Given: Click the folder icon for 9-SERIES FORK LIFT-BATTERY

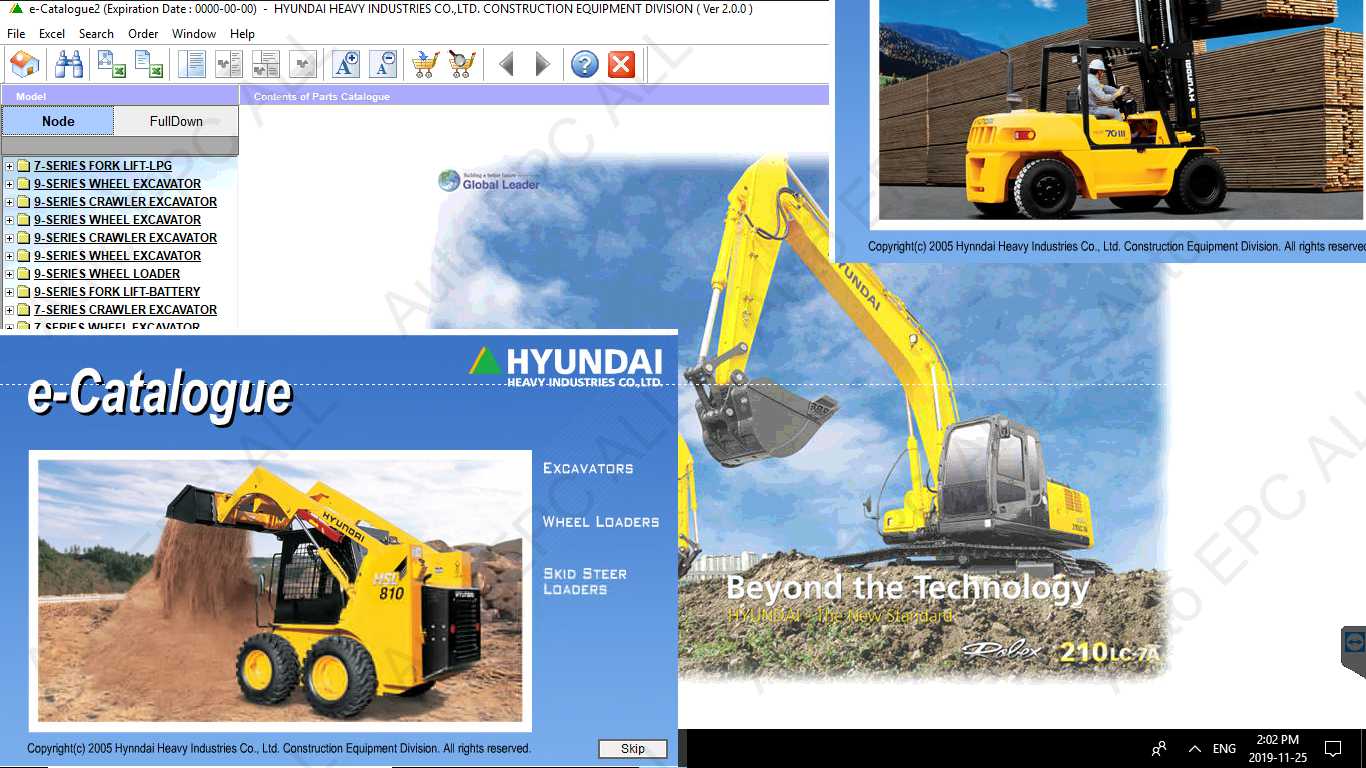Looking at the screenshot, I should tap(24, 292).
